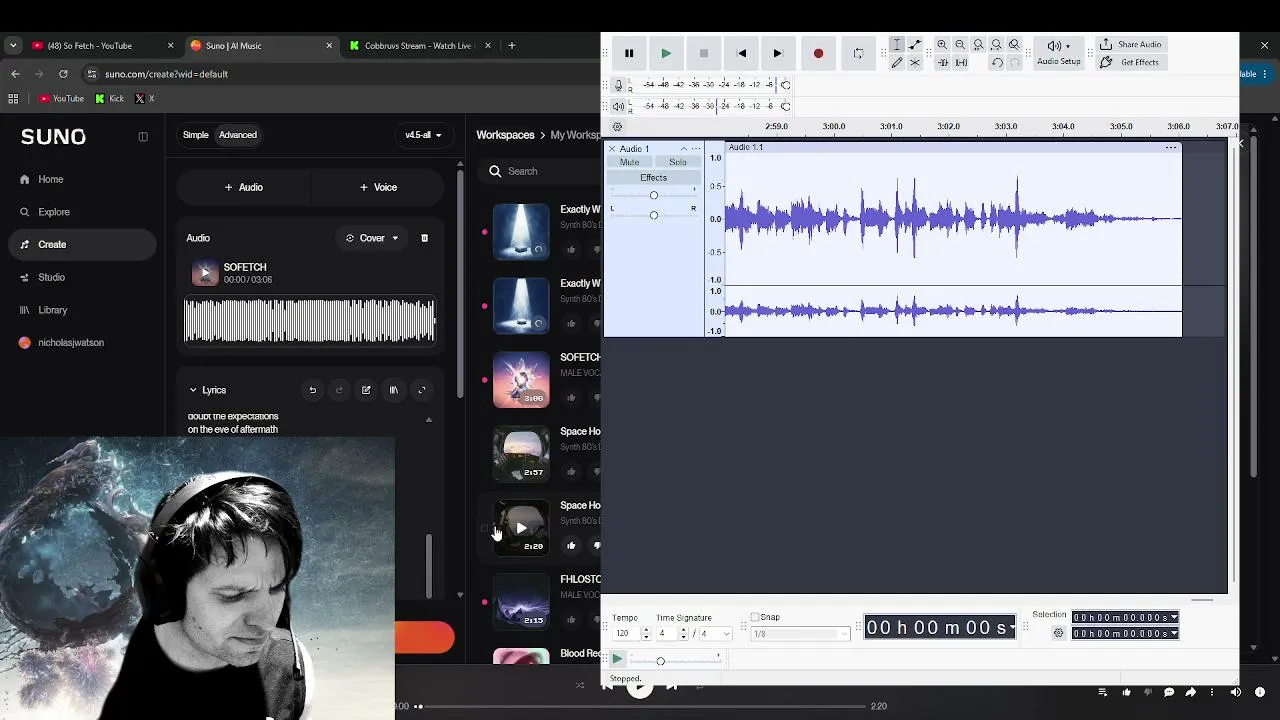Image resolution: width=1280 pixels, height=720 pixels.
Task: Open the Cover mode dropdown
Action: click(372, 238)
